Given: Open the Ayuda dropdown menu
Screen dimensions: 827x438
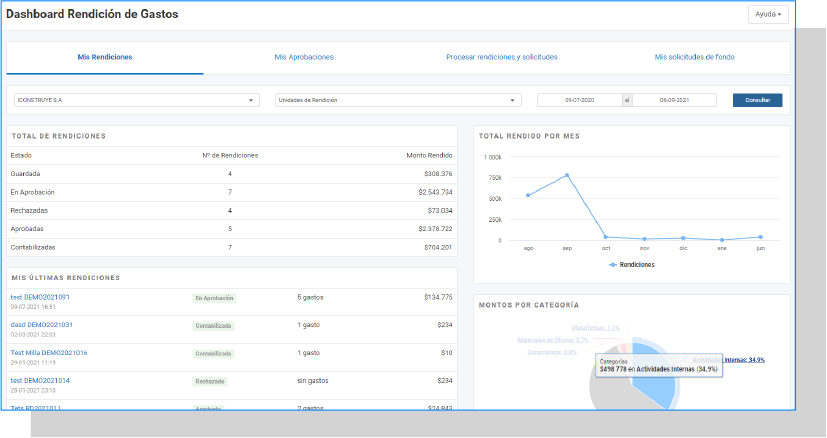Looking at the screenshot, I should [x=768, y=14].
